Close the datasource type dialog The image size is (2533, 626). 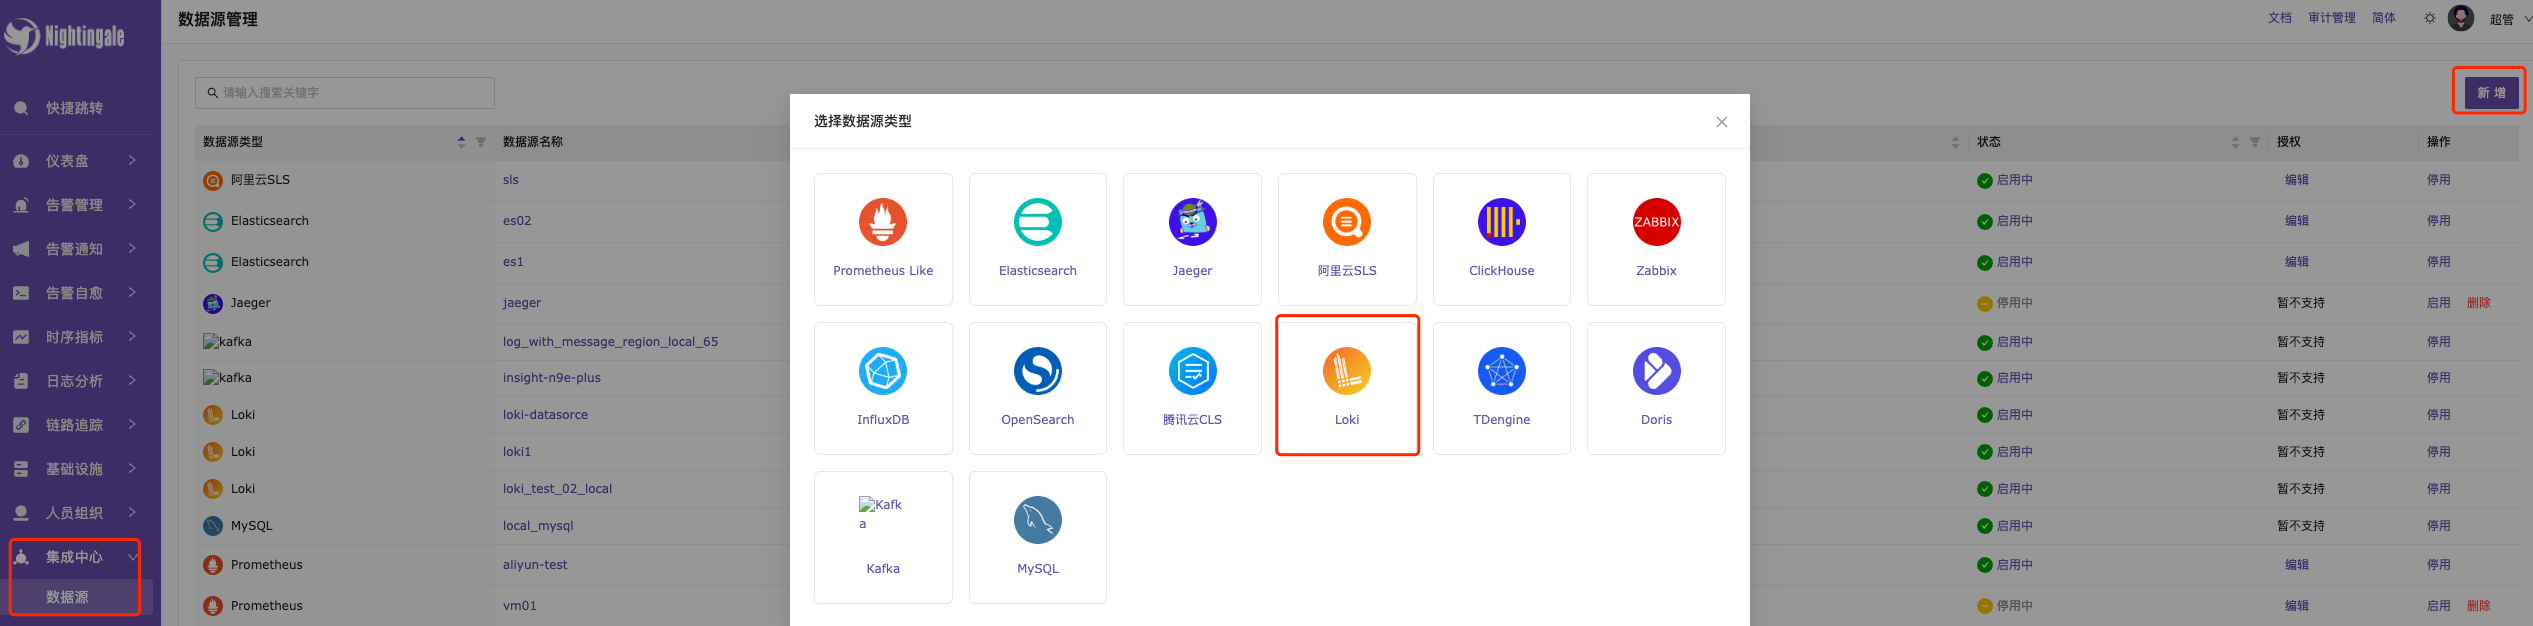1721,122
